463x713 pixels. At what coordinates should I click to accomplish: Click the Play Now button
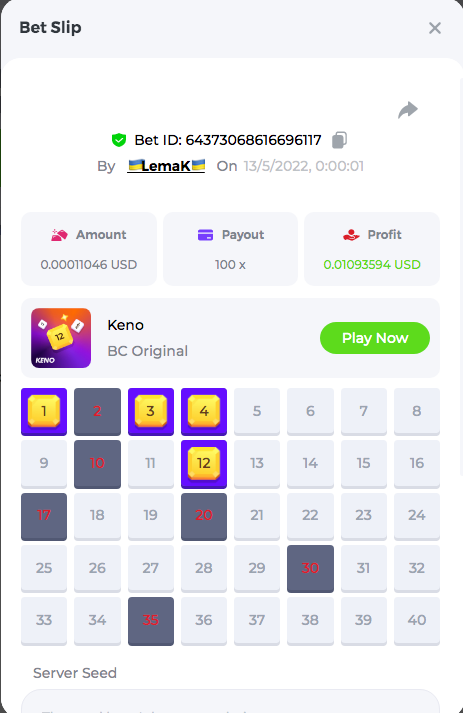click(x=375, y=338)
